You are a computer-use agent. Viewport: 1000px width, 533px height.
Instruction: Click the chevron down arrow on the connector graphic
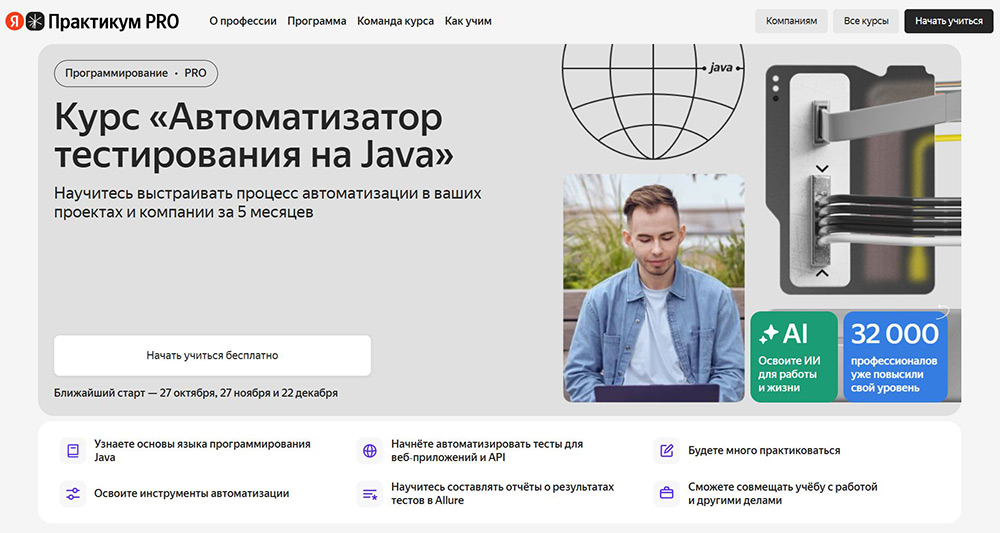click(822, 169)
